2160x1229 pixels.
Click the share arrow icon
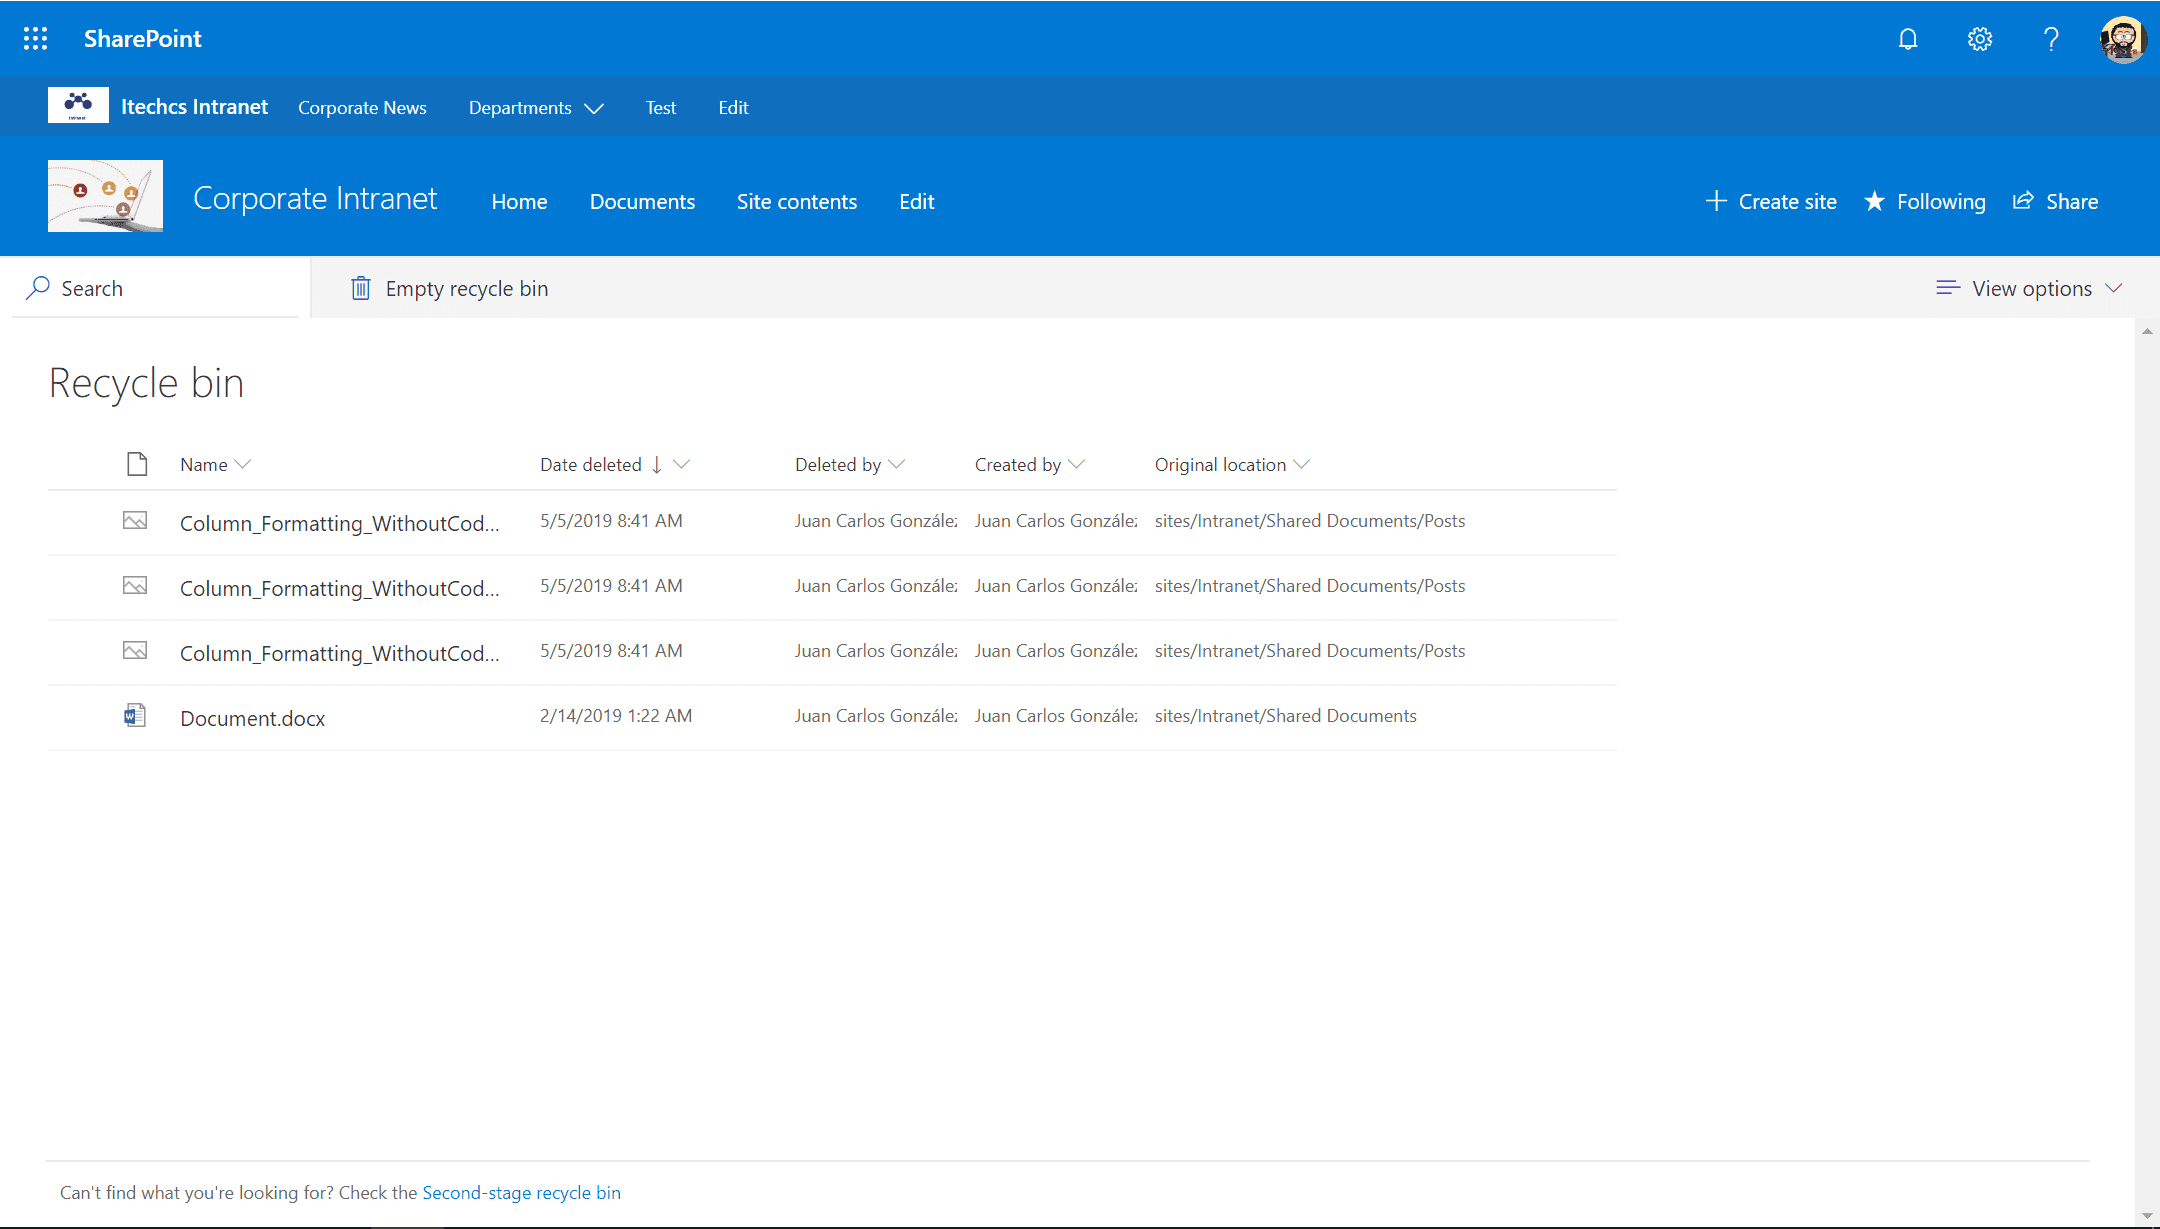(2023, 200)
